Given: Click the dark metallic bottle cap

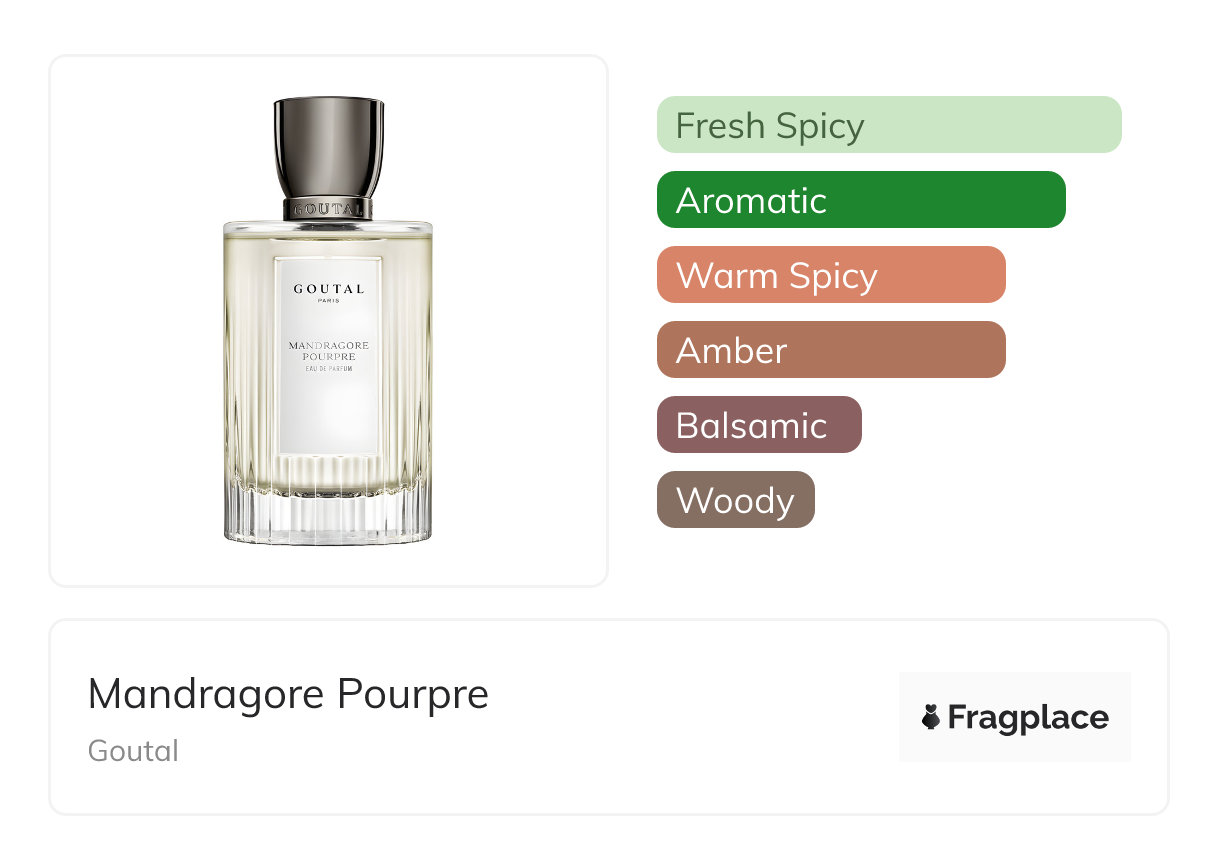Looking at the screenshot, I should [328, 147].
